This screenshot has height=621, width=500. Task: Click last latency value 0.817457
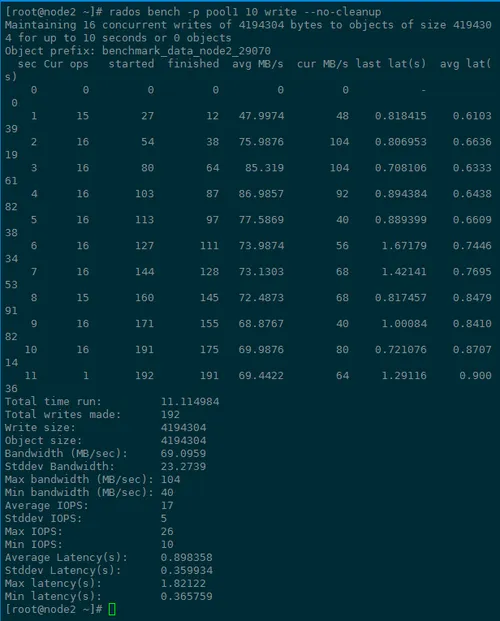point(401,297)
